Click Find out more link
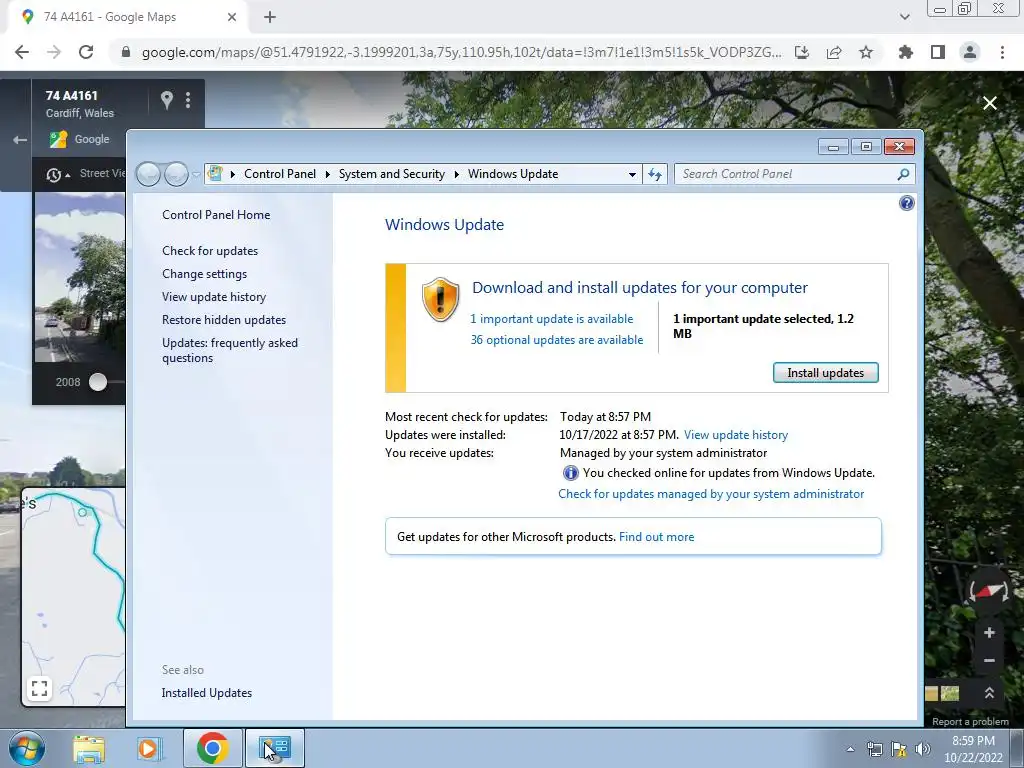1024x768 pixels. pyautogui.click(x=656, y=537)
